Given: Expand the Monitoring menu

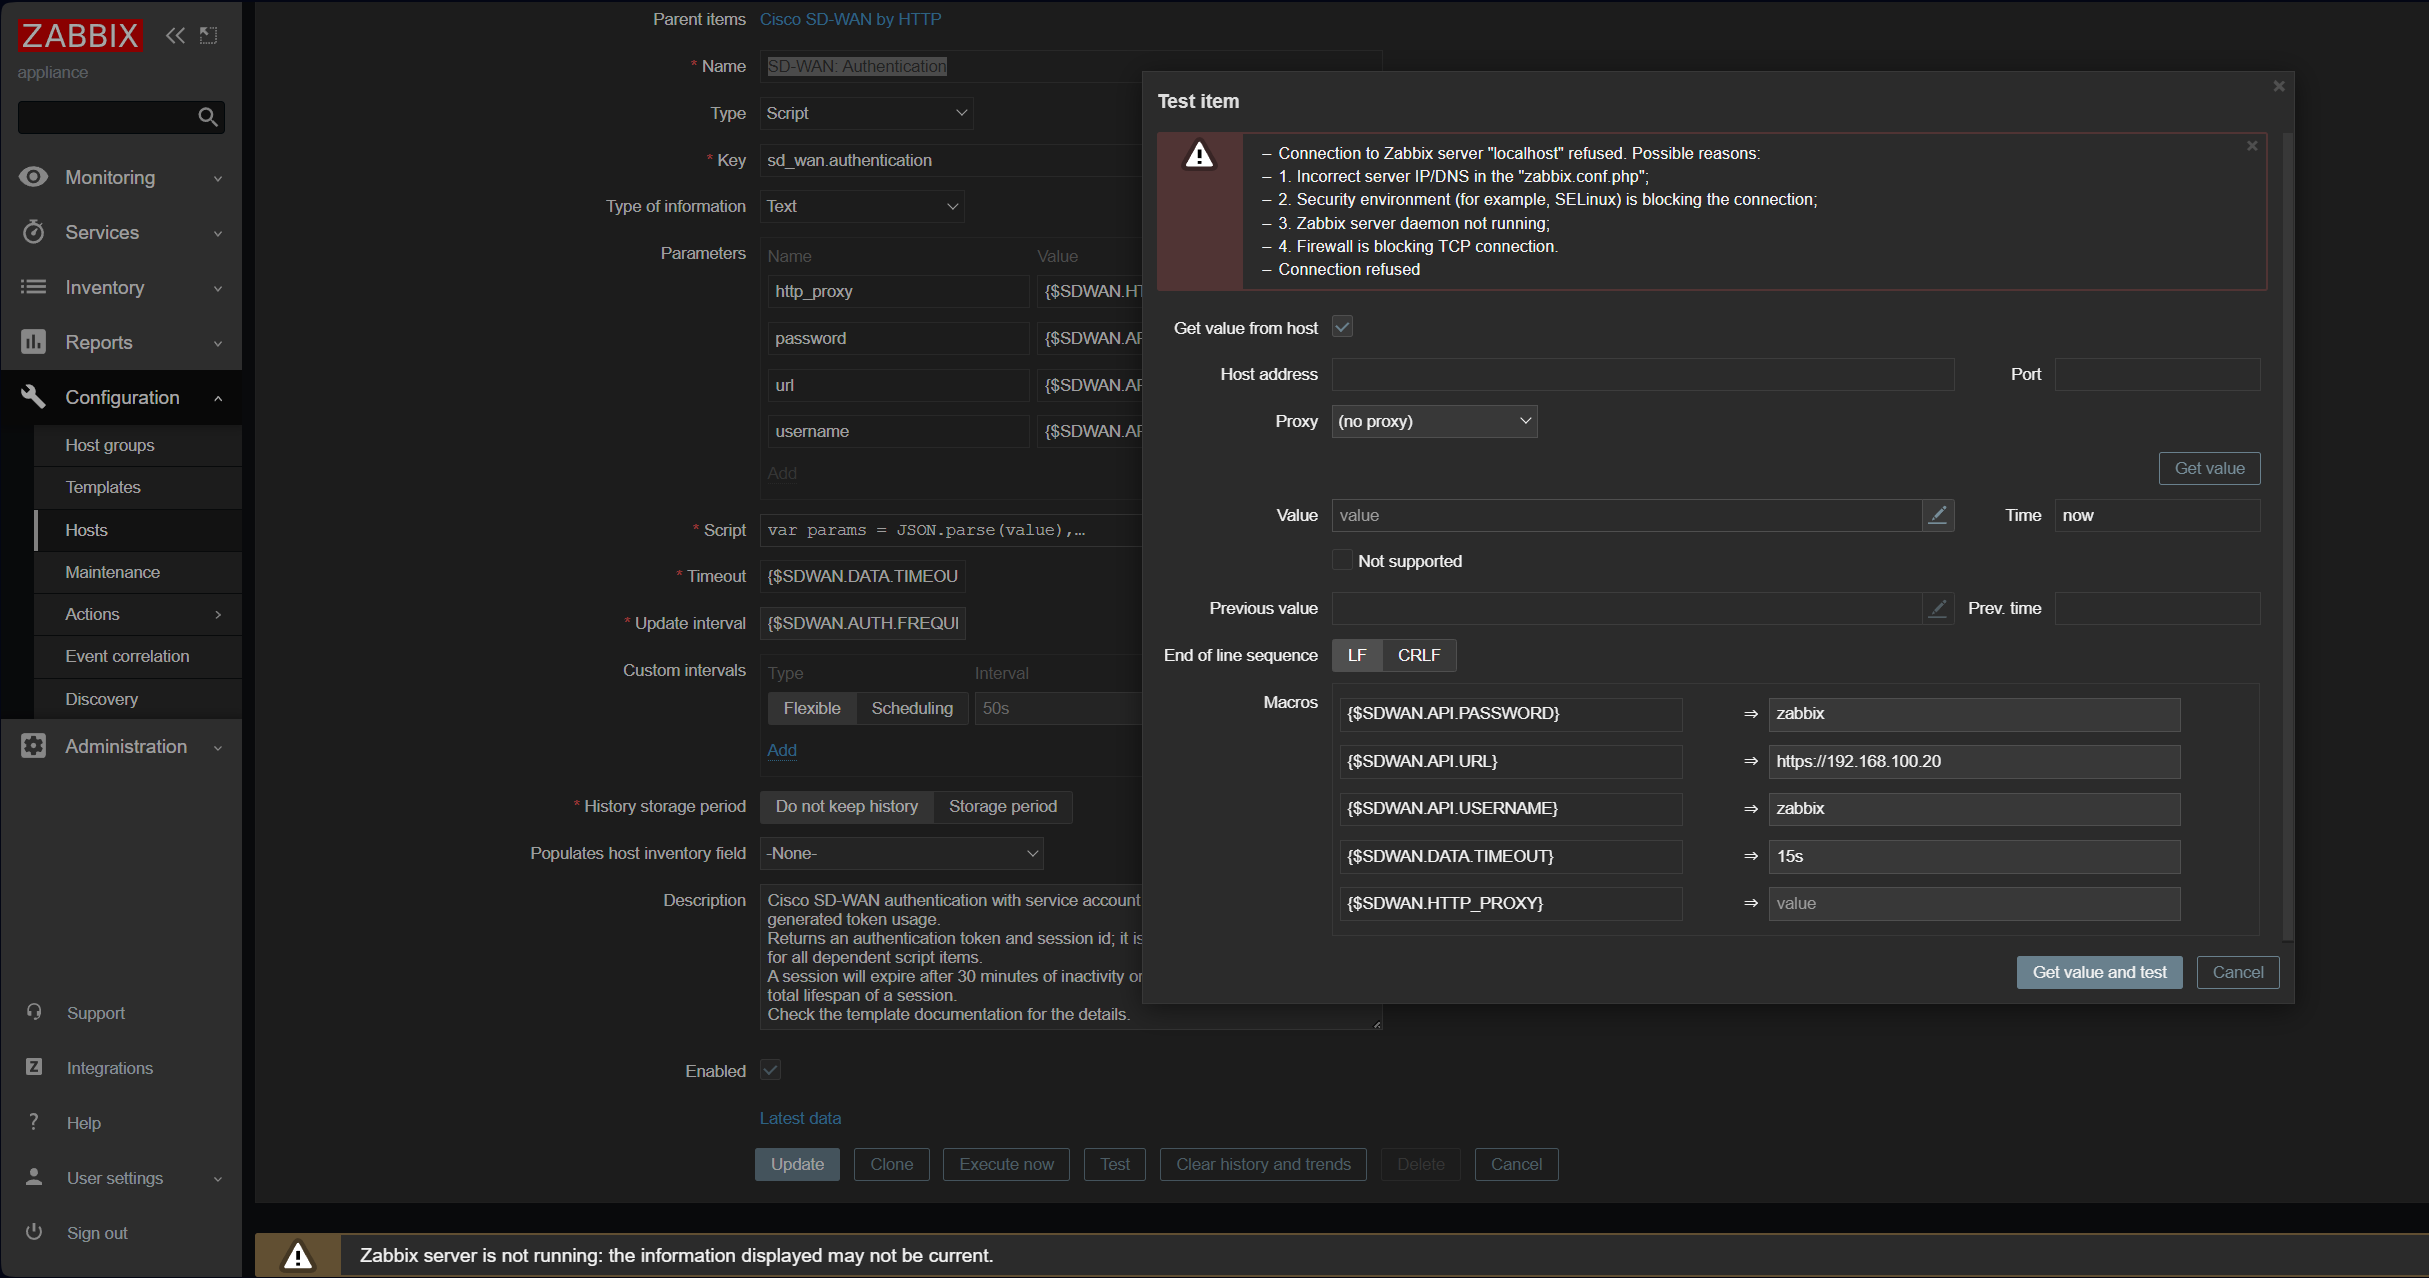Looking at the screenshot, I should click(x=218, y=178).
